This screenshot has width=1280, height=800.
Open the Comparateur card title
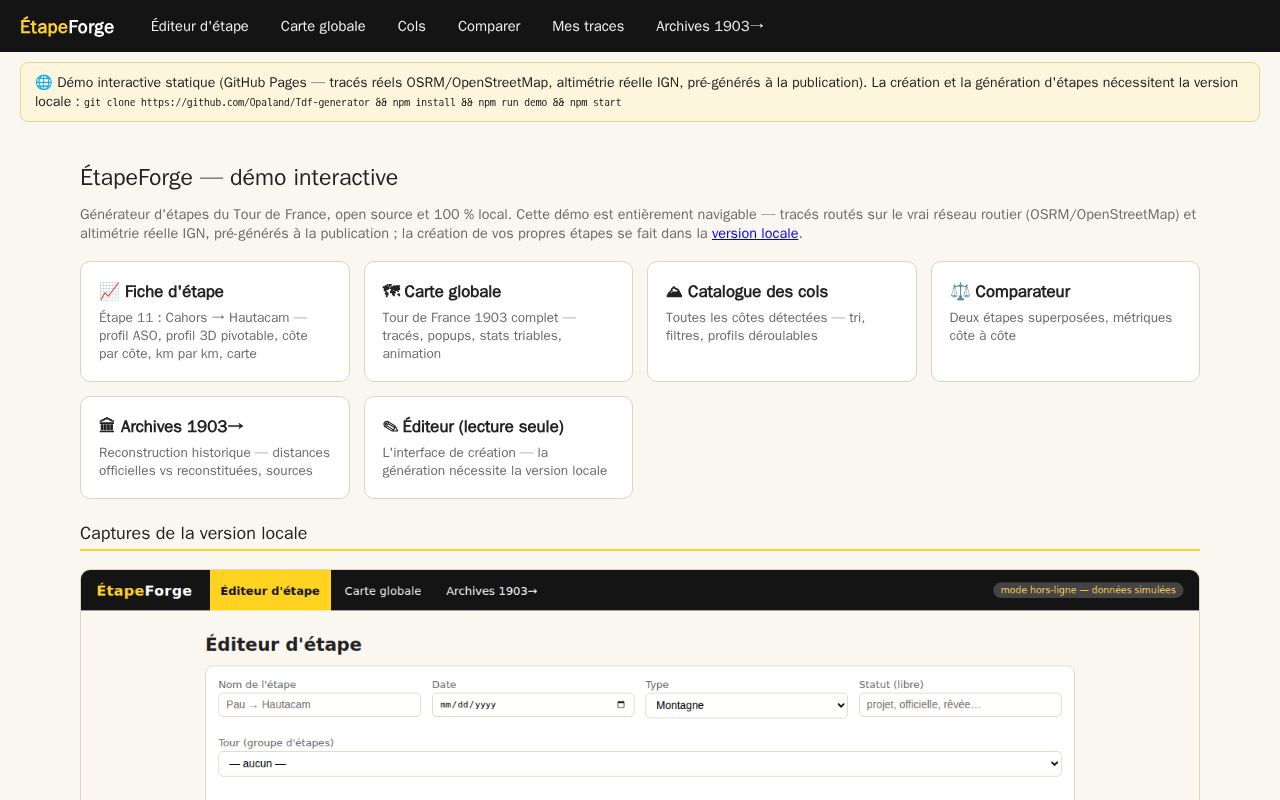(1022, 292)
